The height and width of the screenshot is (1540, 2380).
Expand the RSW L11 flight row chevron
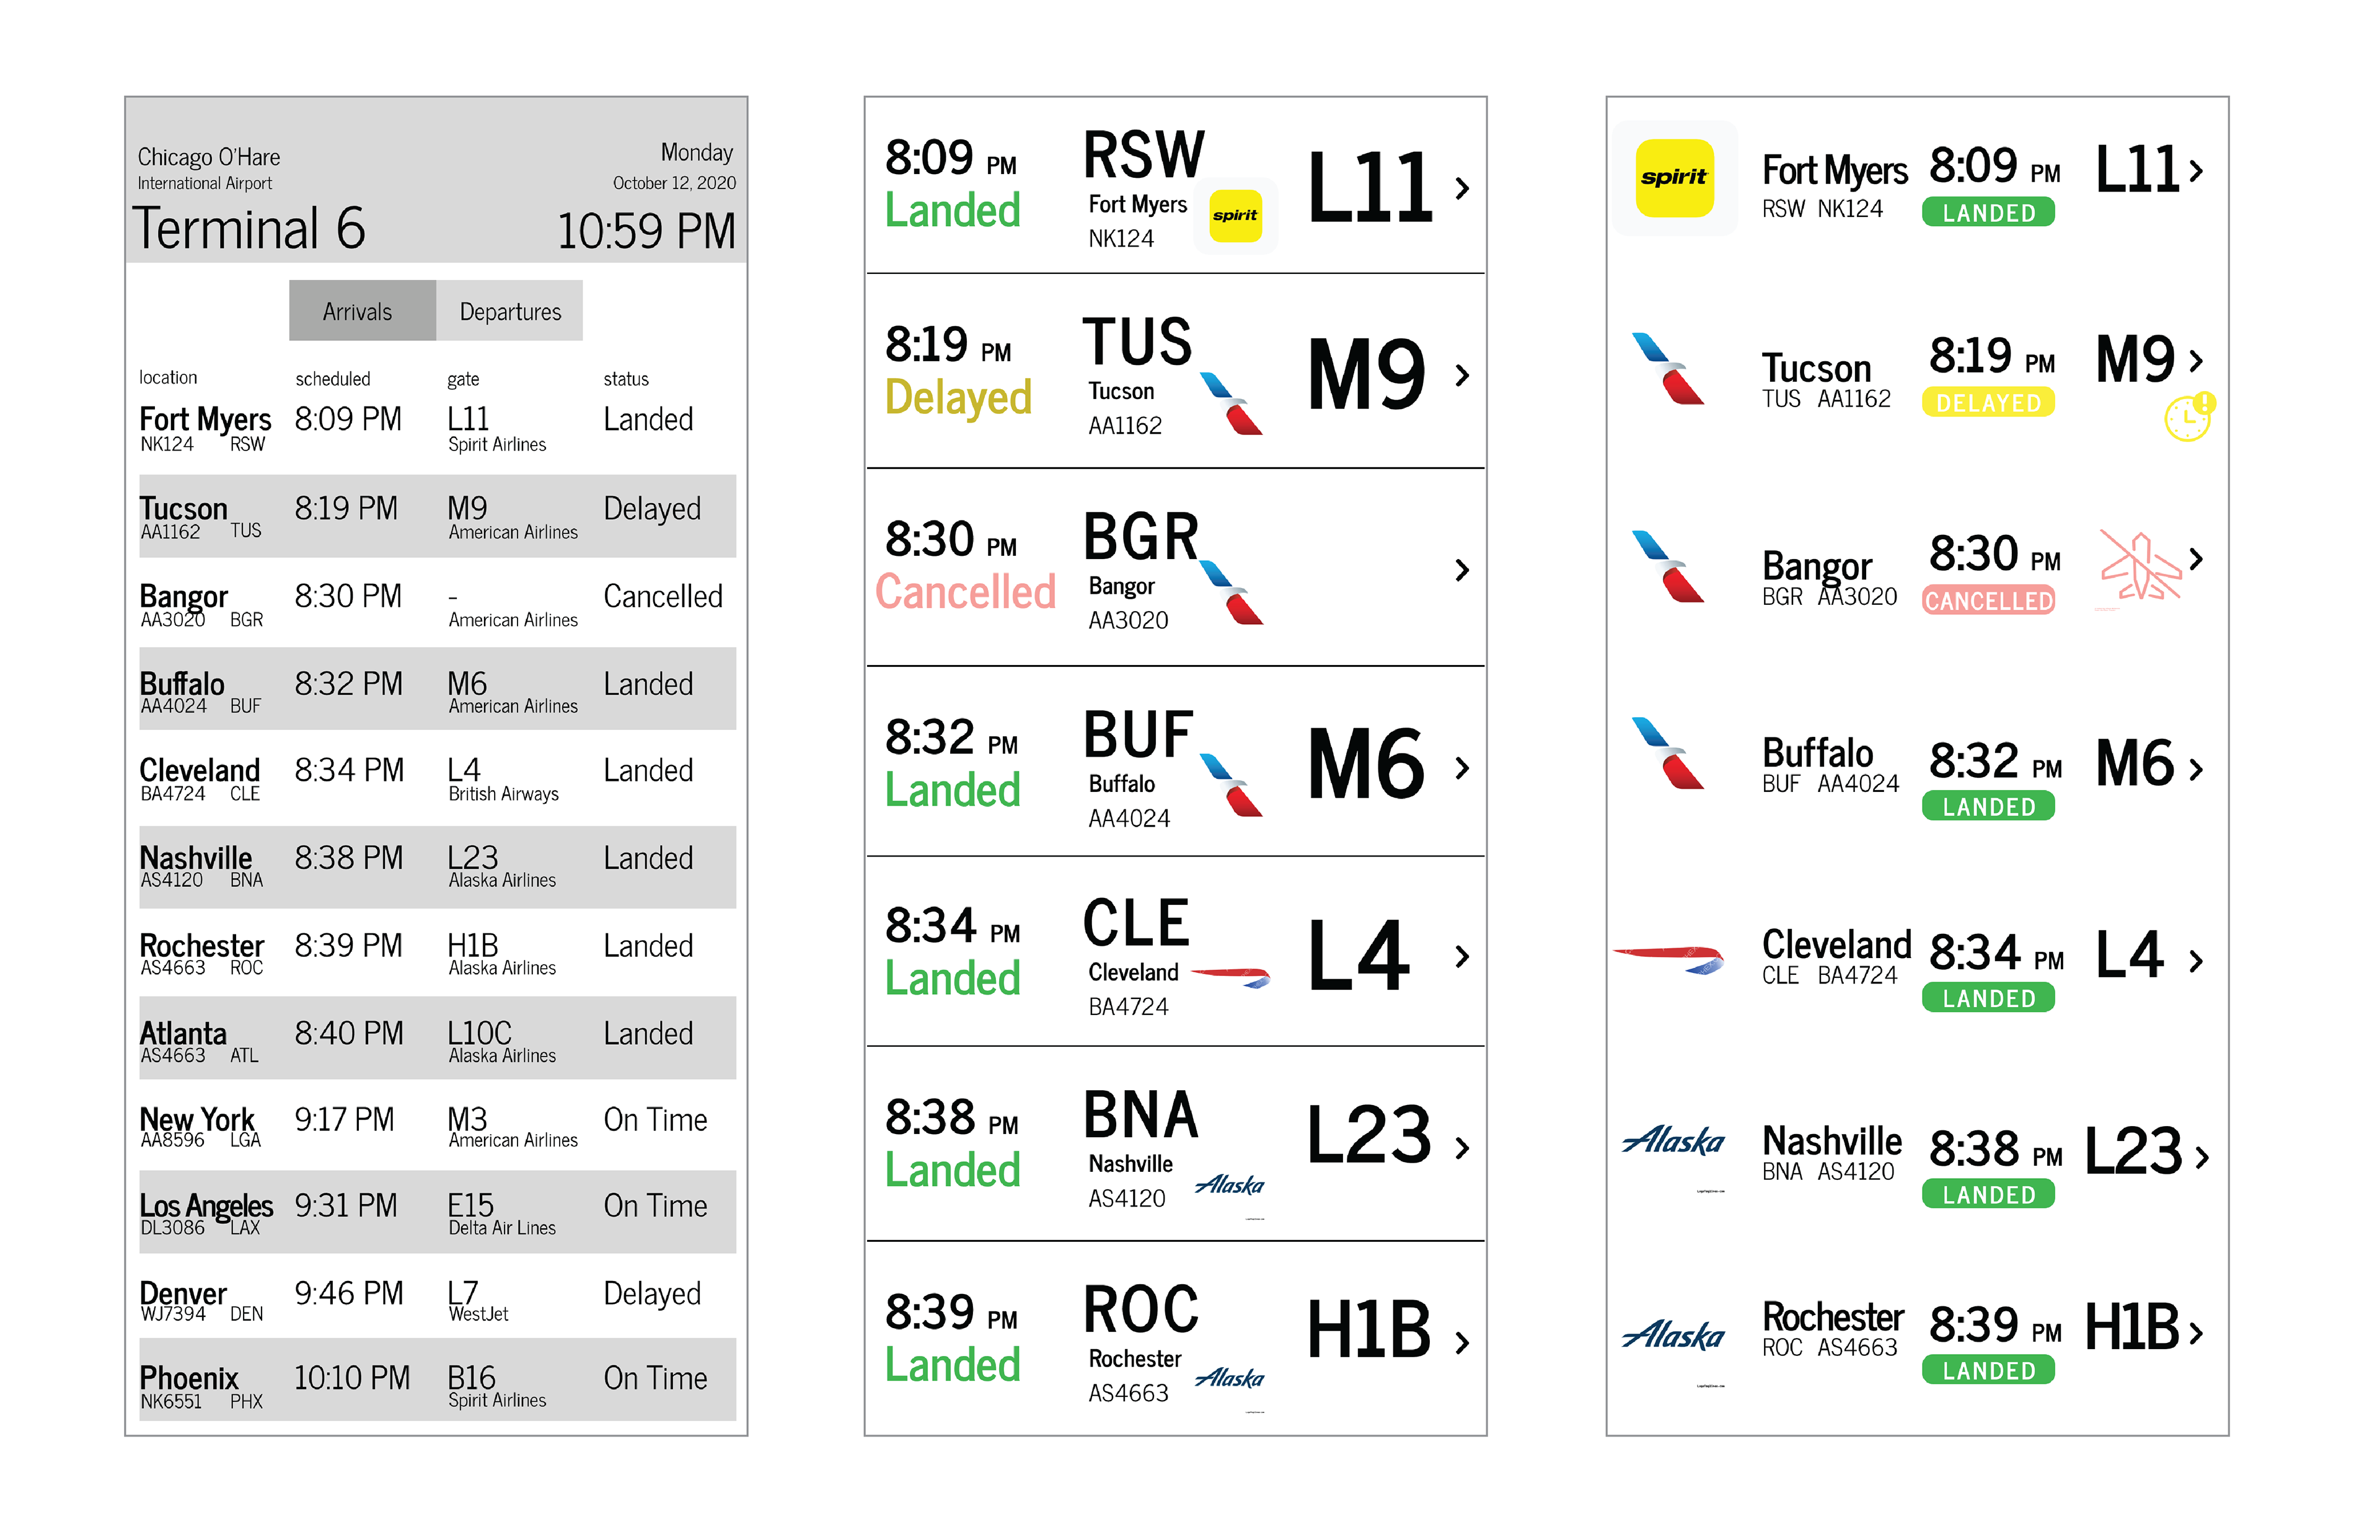(1462, 188)
